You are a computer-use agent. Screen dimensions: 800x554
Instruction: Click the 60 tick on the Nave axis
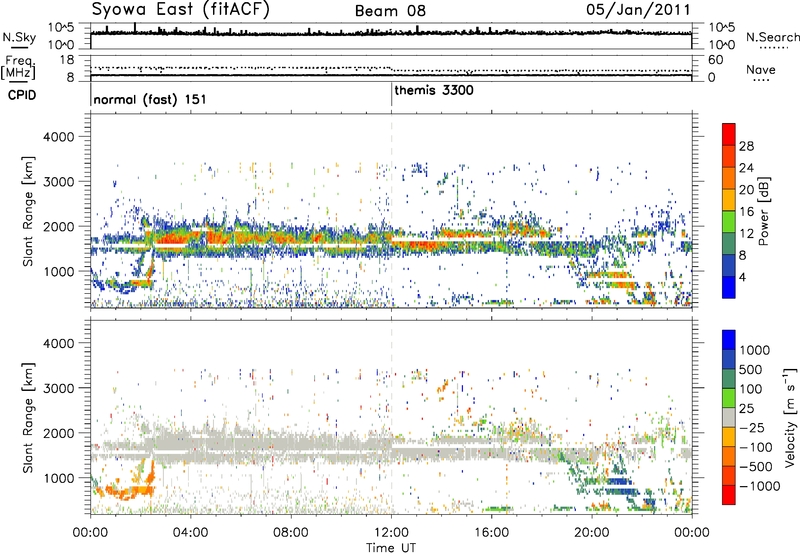(715, 60)
